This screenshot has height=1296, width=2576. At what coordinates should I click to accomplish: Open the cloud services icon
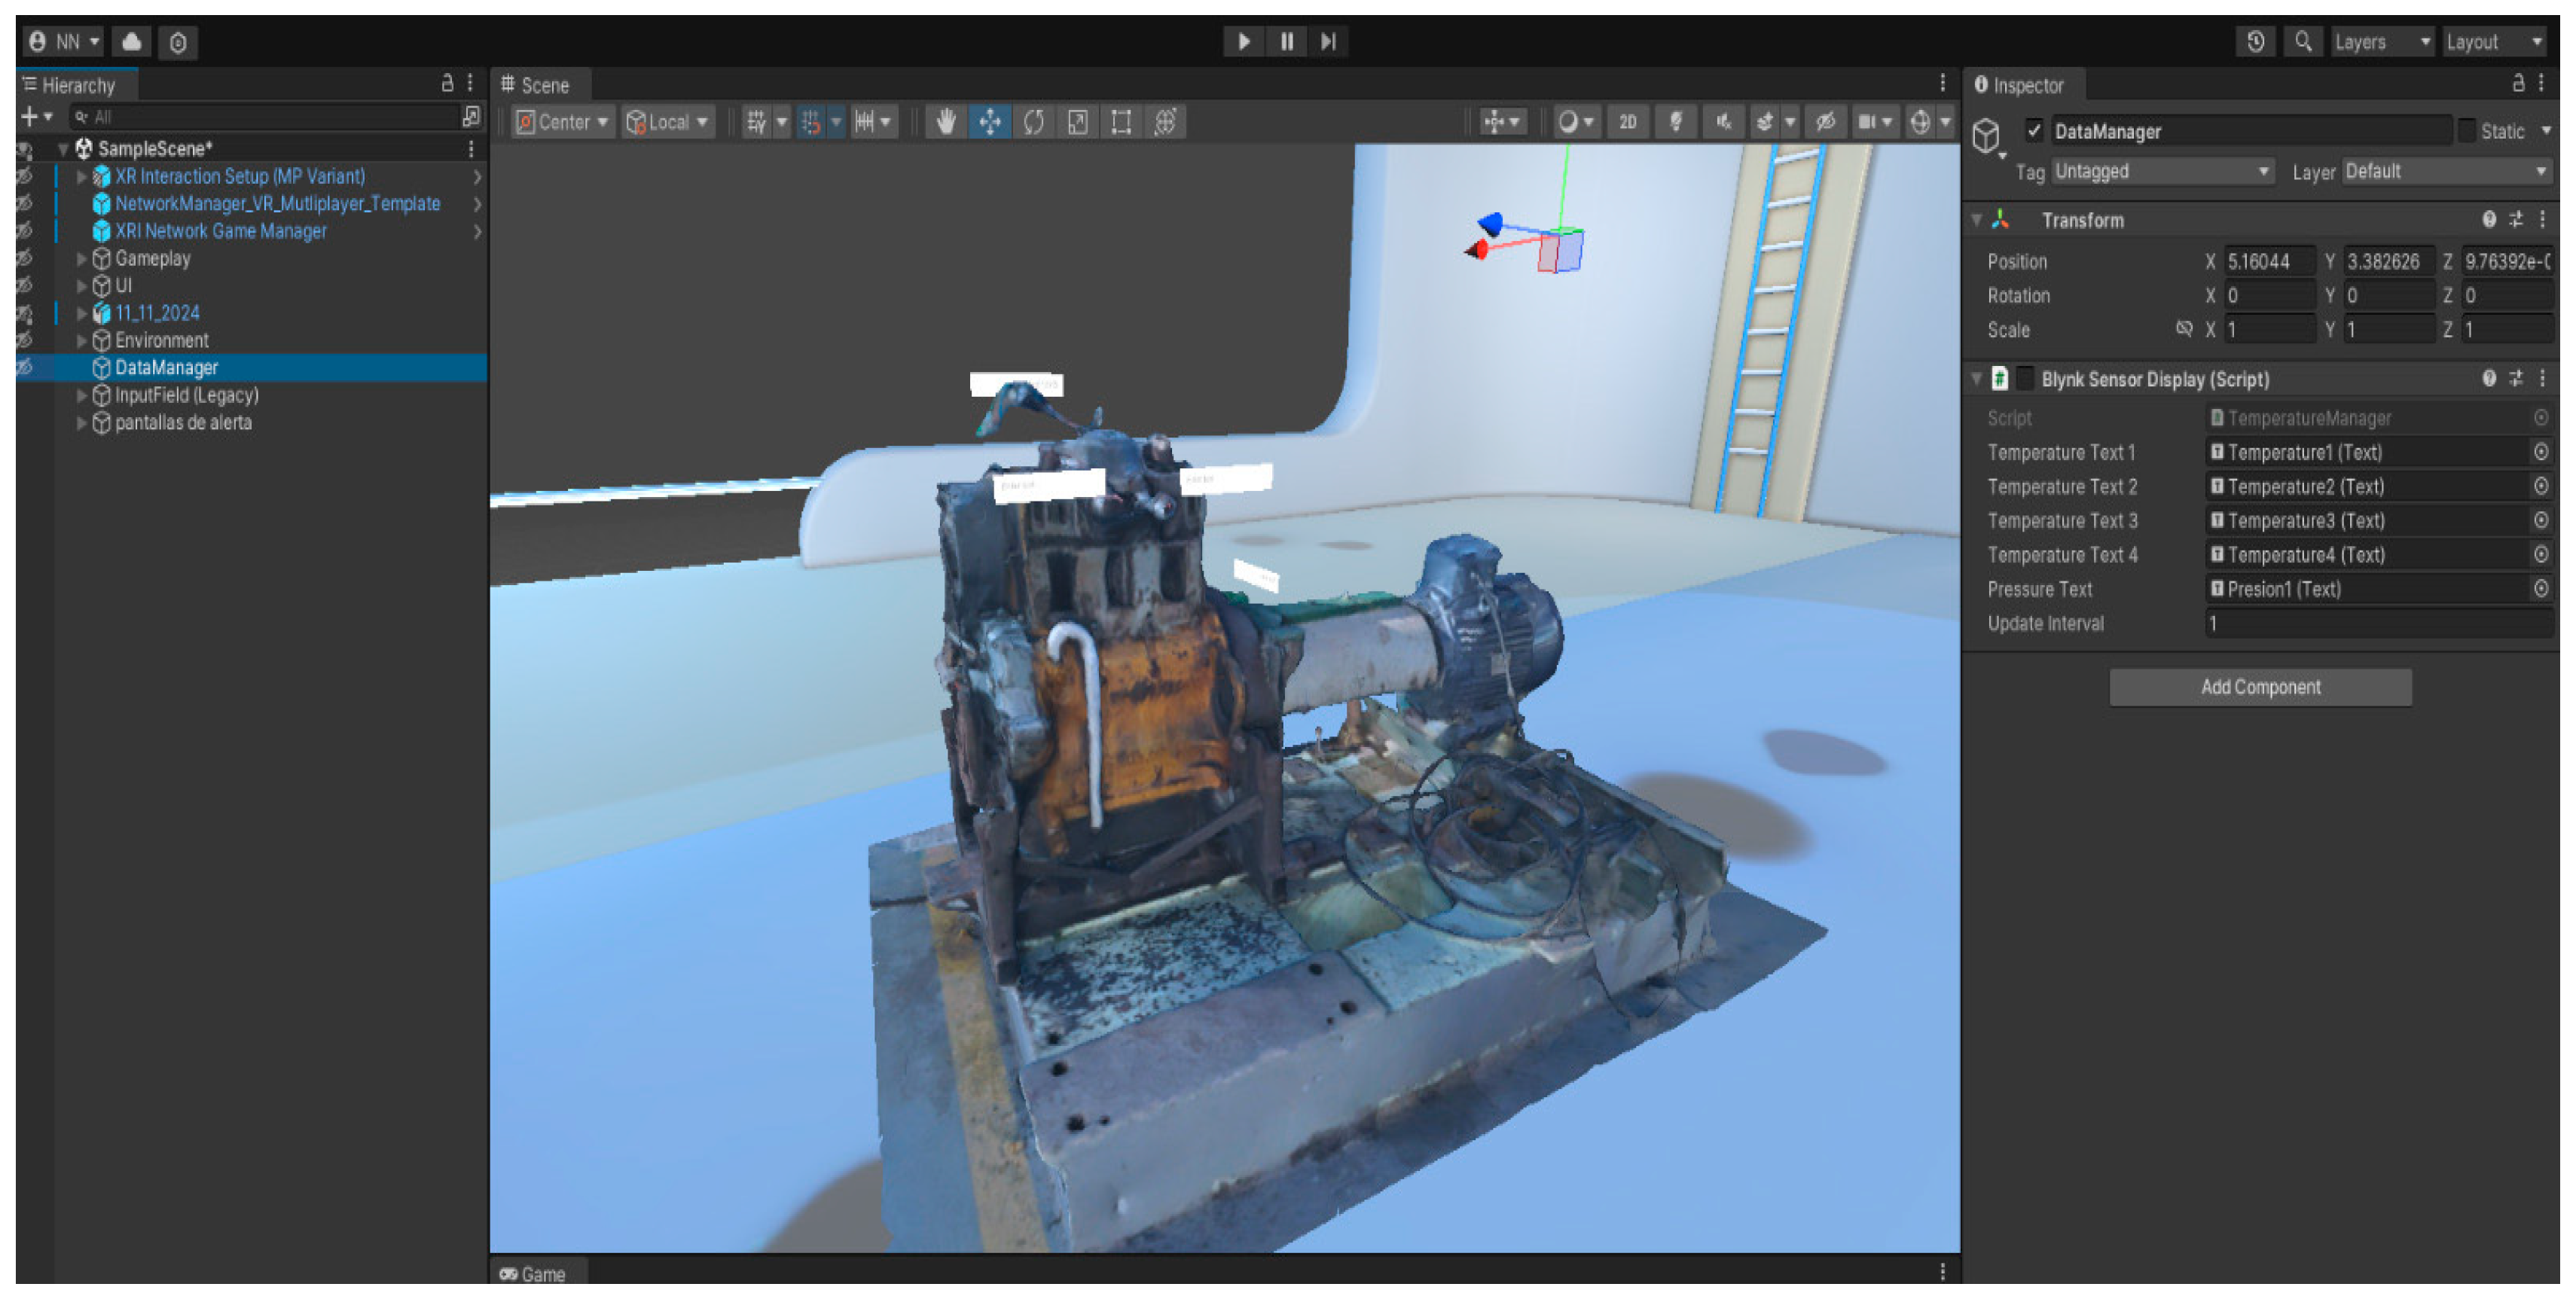[x=132, y=41]
